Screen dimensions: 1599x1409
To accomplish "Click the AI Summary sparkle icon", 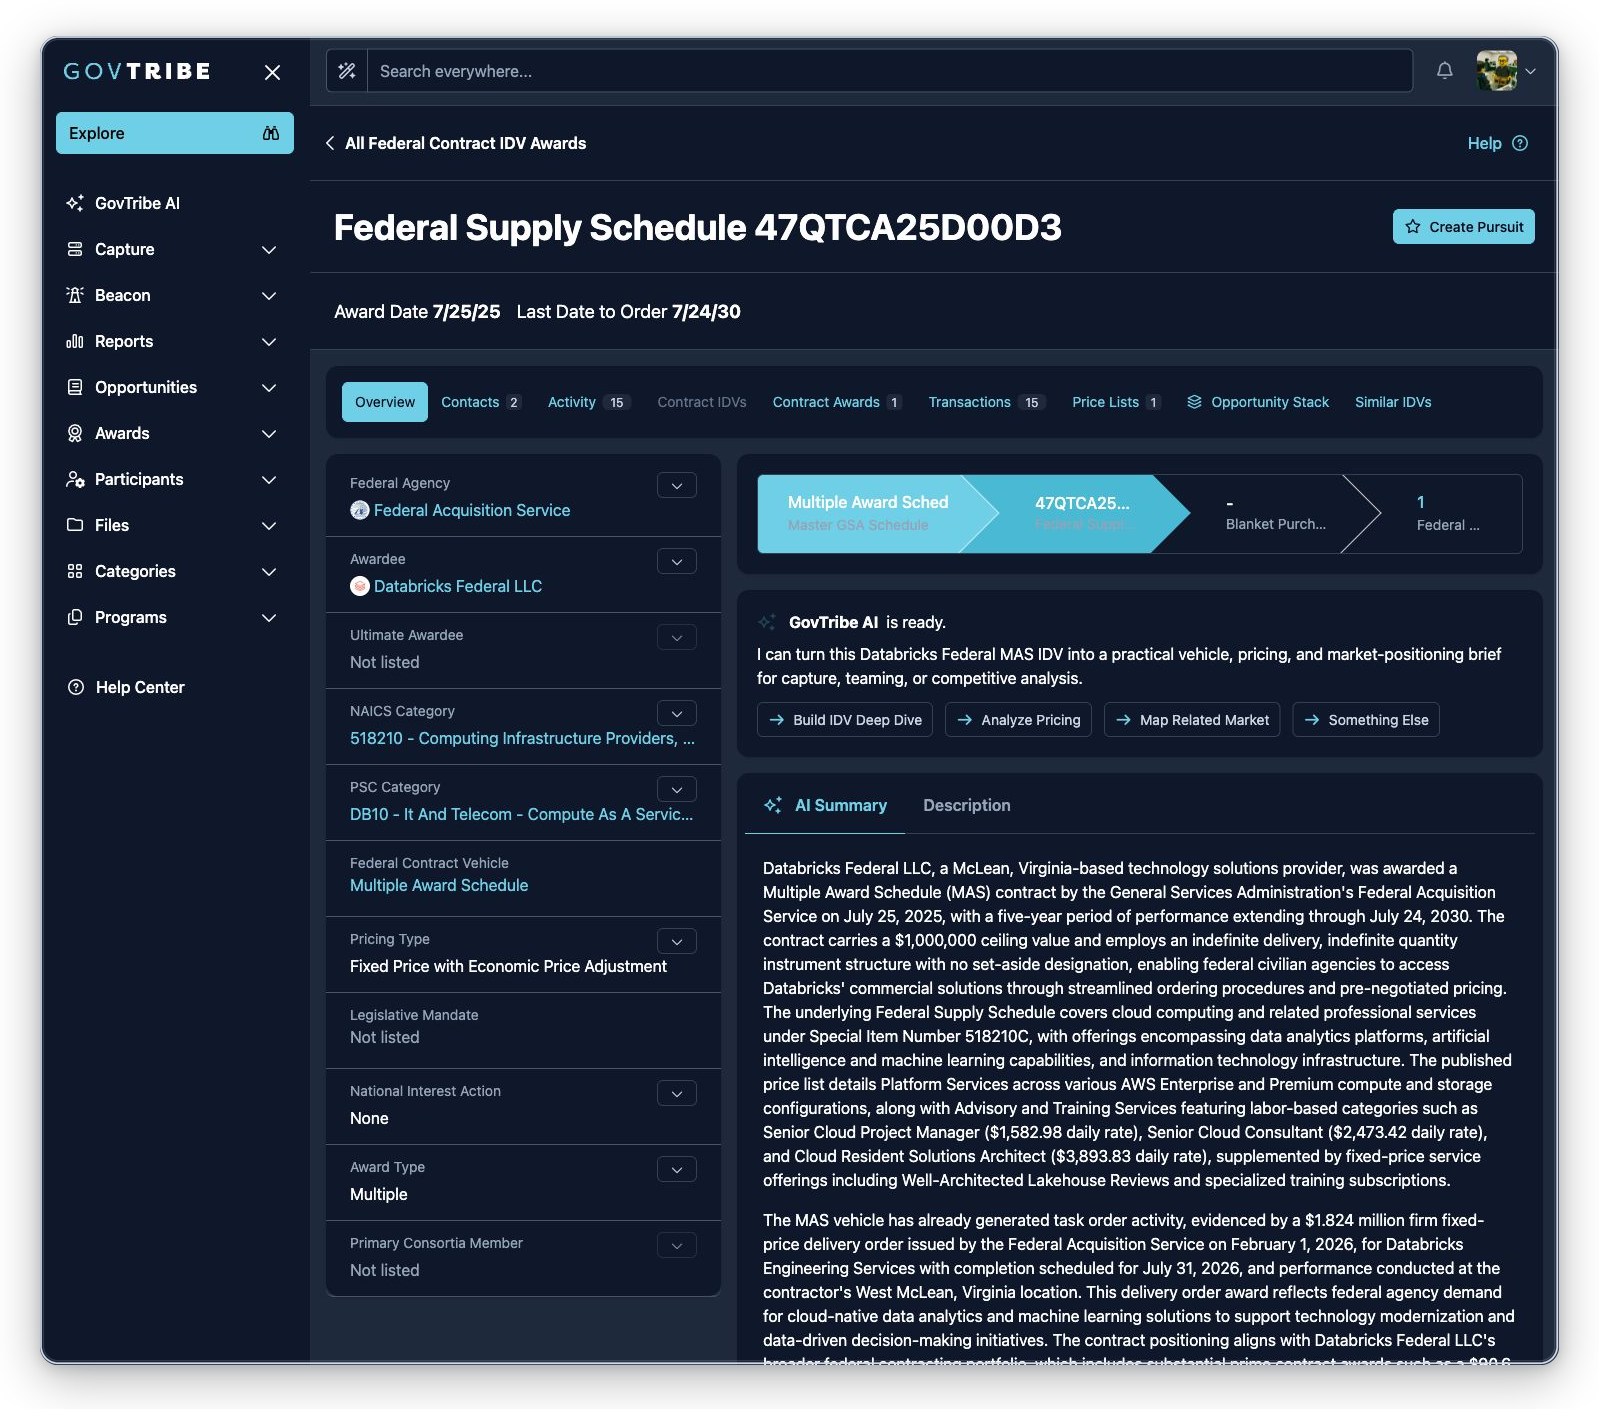I will tap(773, 805).
